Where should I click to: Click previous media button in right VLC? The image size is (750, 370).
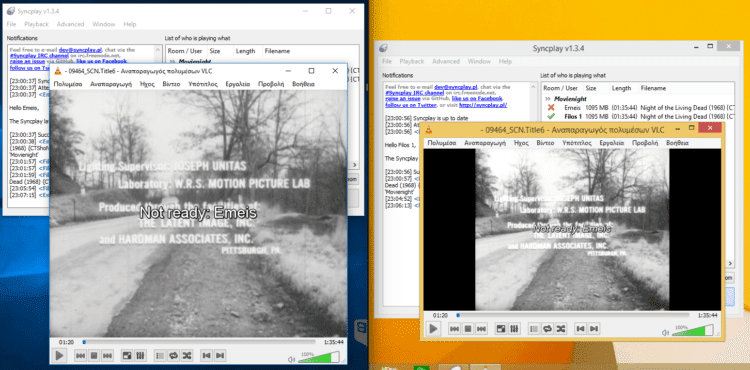coord(581,328)
